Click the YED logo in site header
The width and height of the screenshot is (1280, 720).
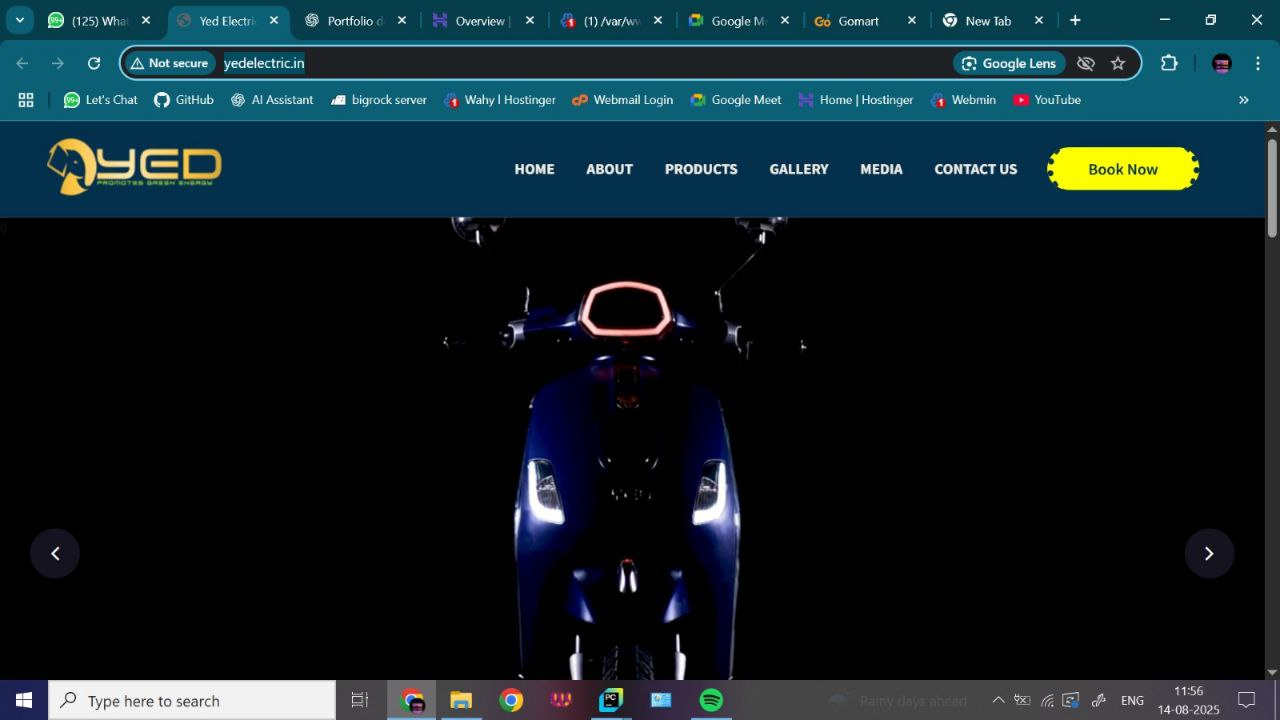[134, 167]
